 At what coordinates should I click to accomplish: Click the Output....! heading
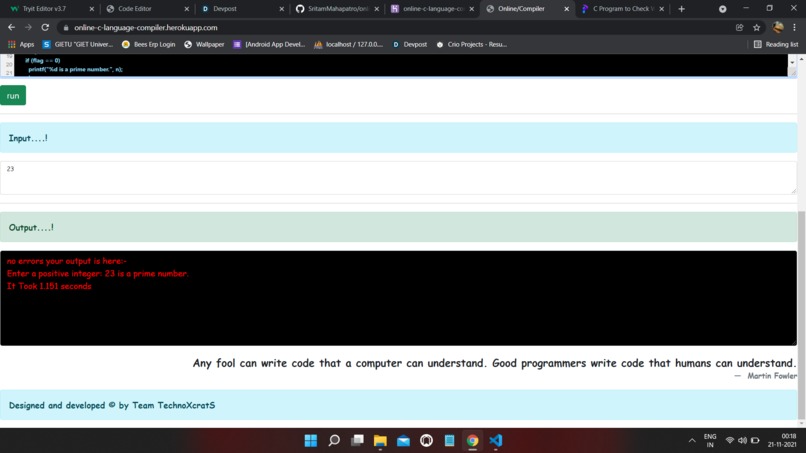[x=31, y=228]
